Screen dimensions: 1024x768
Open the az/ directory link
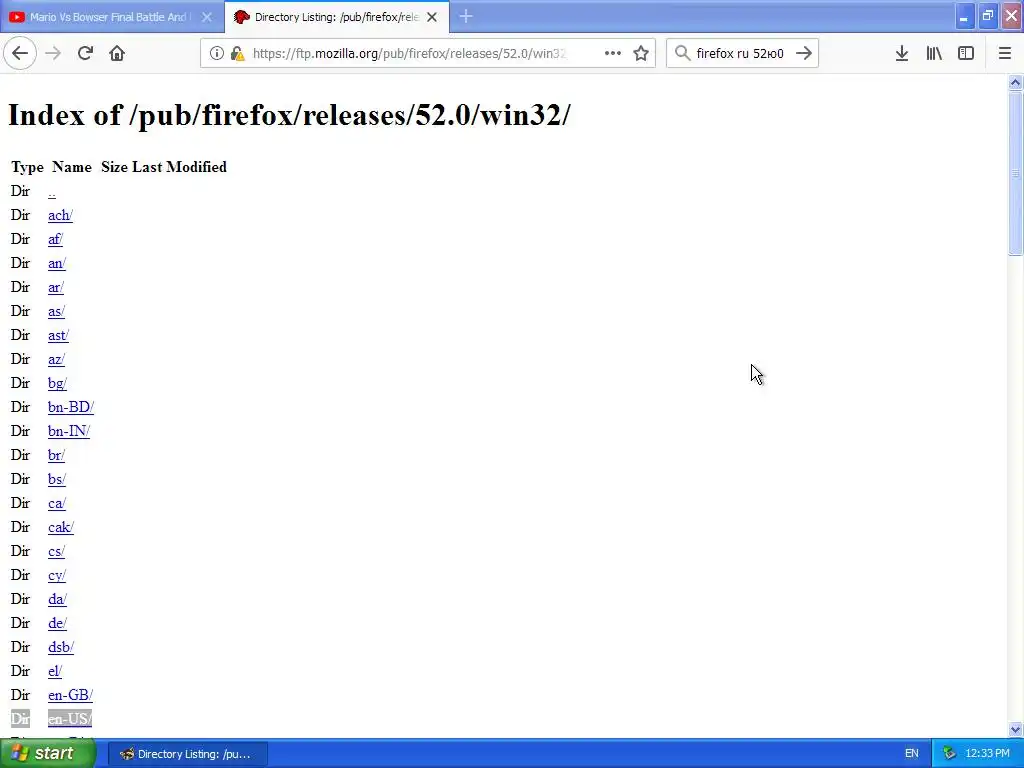click(x=56, y=359)
